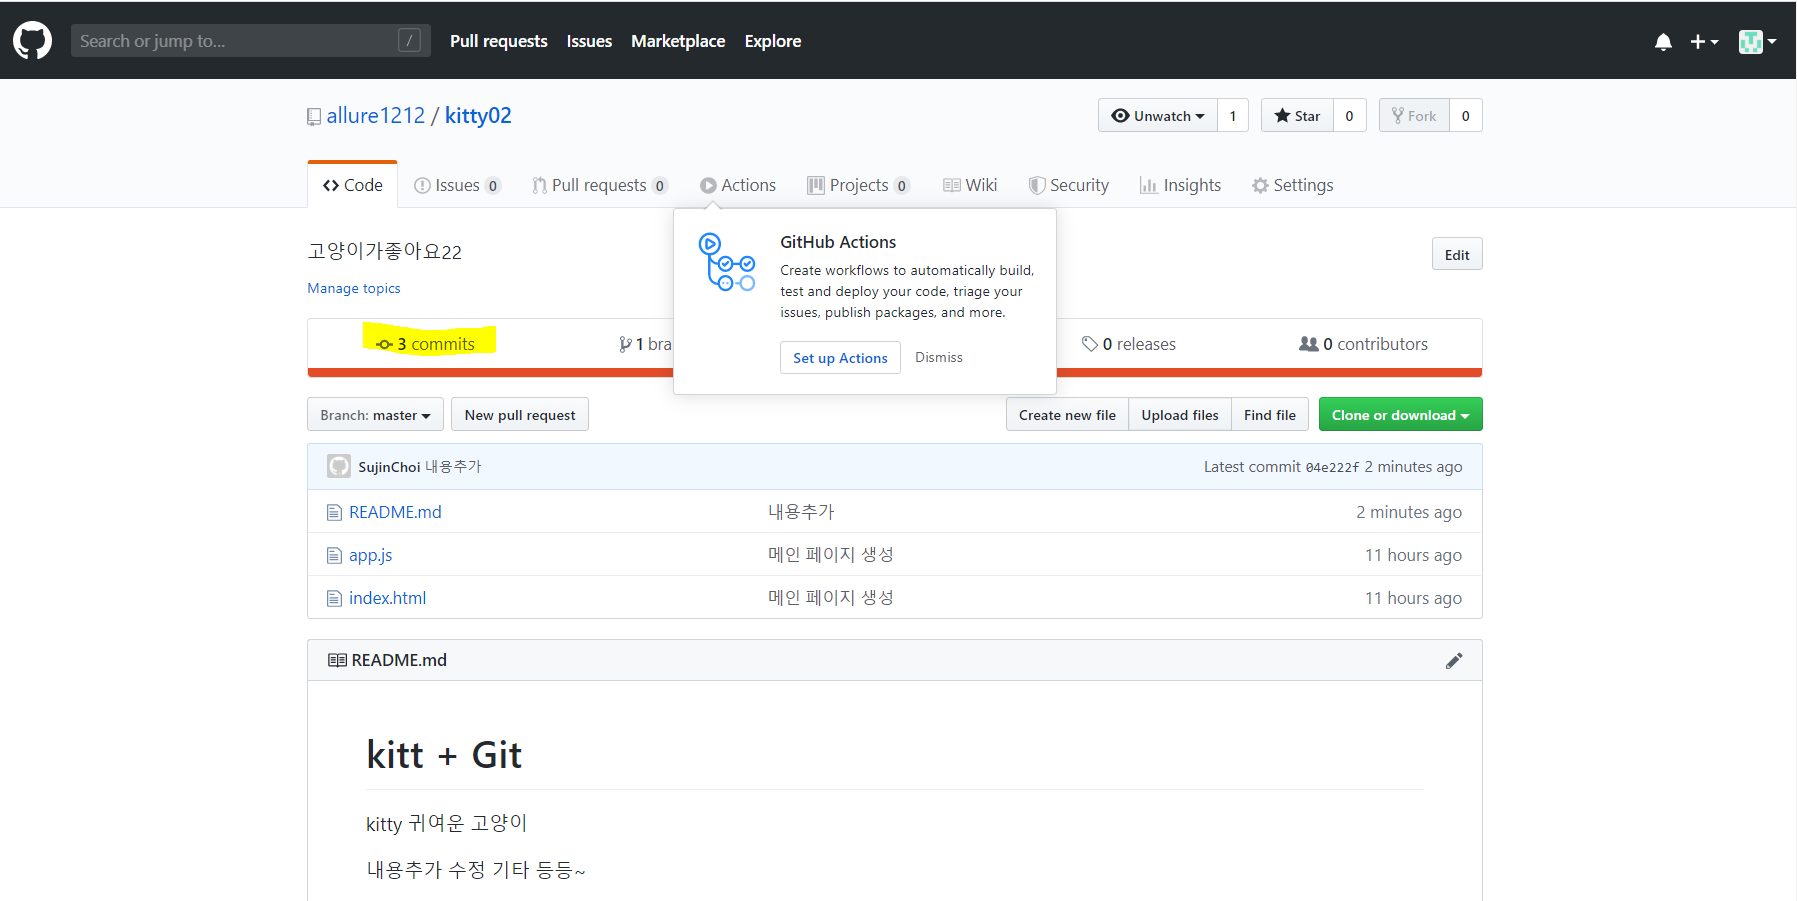
Task: Open app.js file
Action: 370,555
